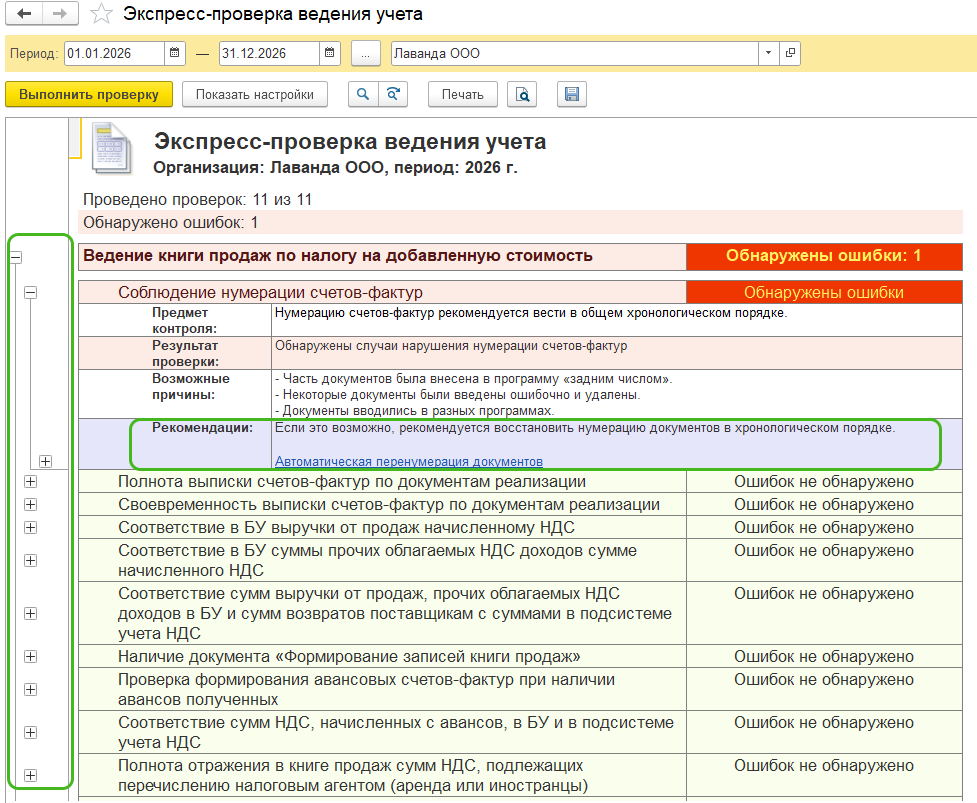Expand Полнота выписки счетов-фактур row

pyautogui.click(x=30, y=482)
